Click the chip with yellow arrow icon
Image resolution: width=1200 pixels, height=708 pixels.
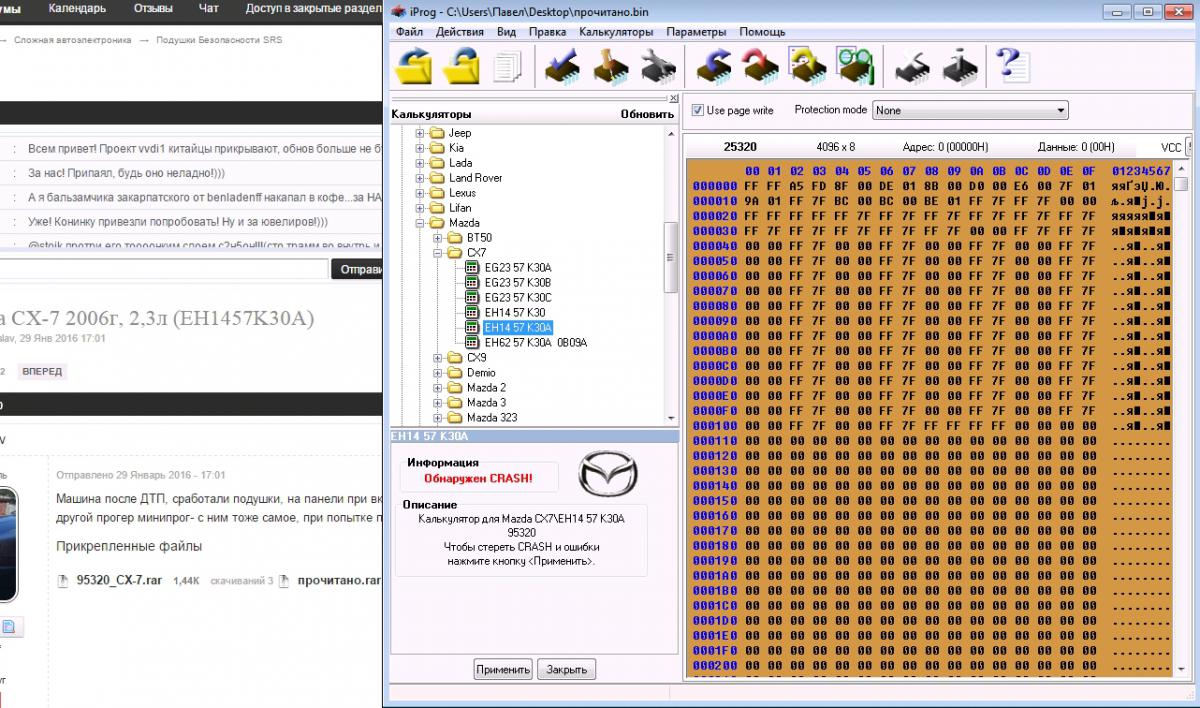(806, 67)
